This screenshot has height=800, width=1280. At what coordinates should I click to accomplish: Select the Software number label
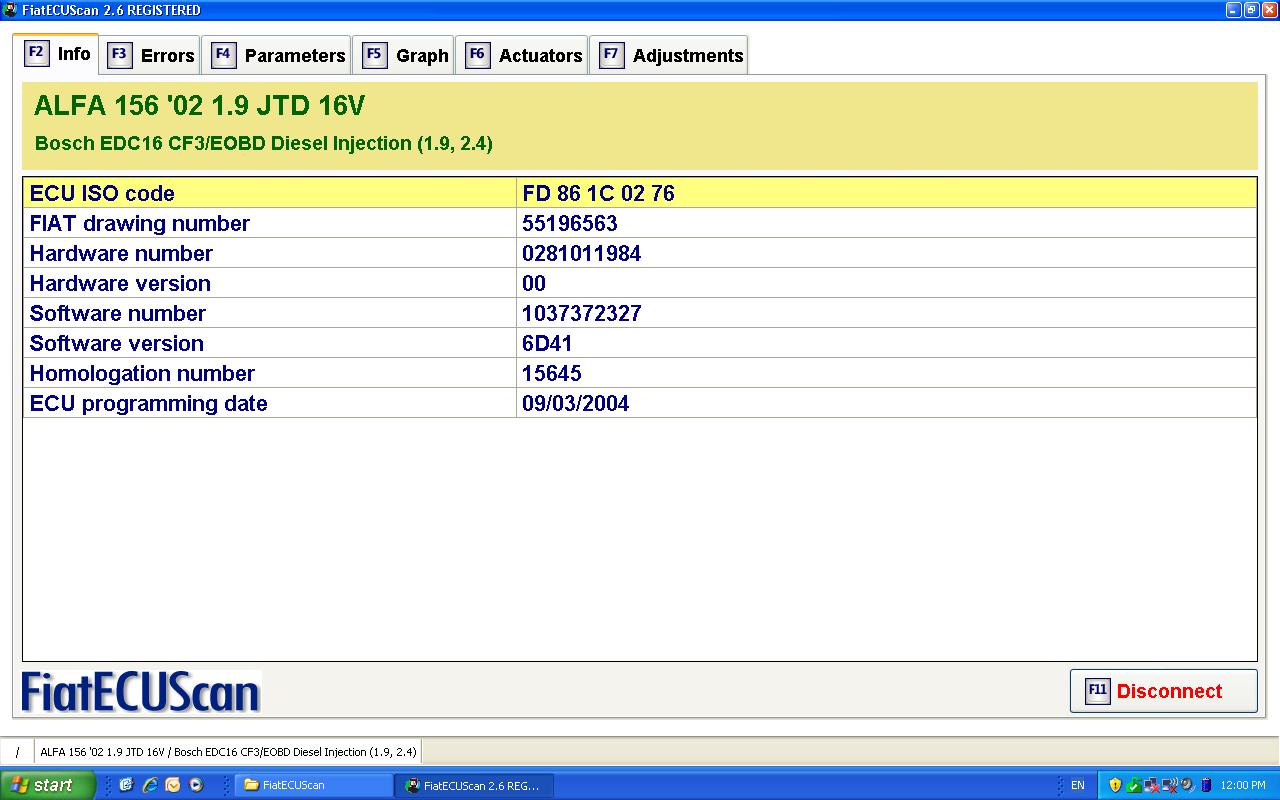tap(118, 313)
